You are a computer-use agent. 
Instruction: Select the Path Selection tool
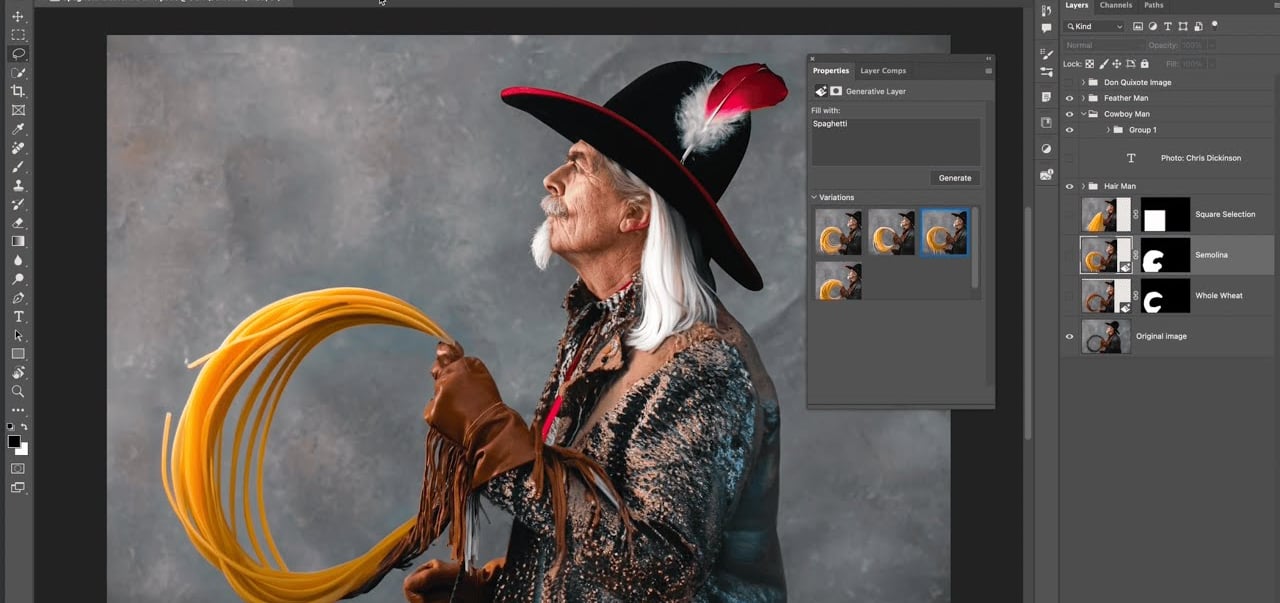18,335
